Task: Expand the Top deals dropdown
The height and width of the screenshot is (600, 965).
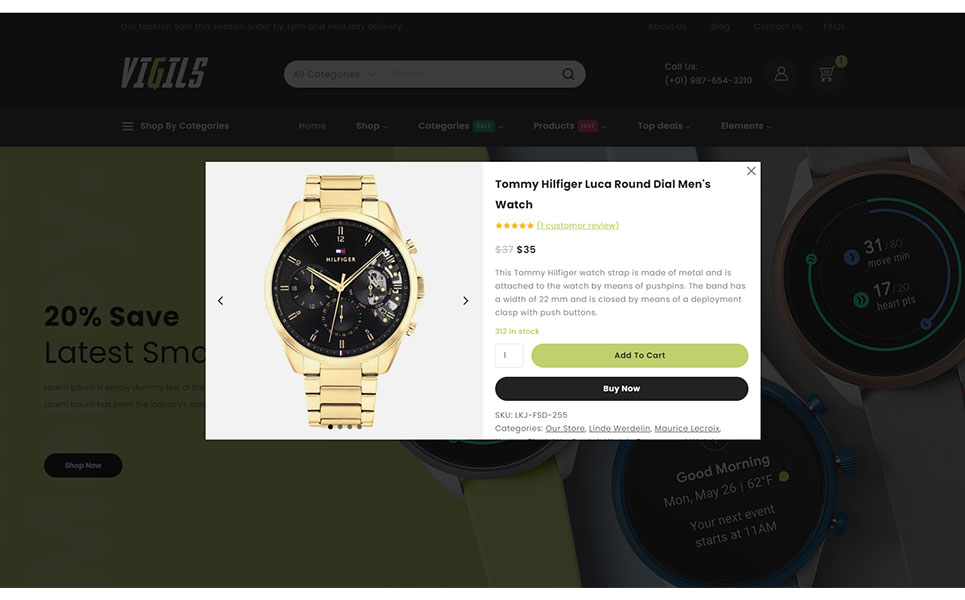Action: [664, 126]
